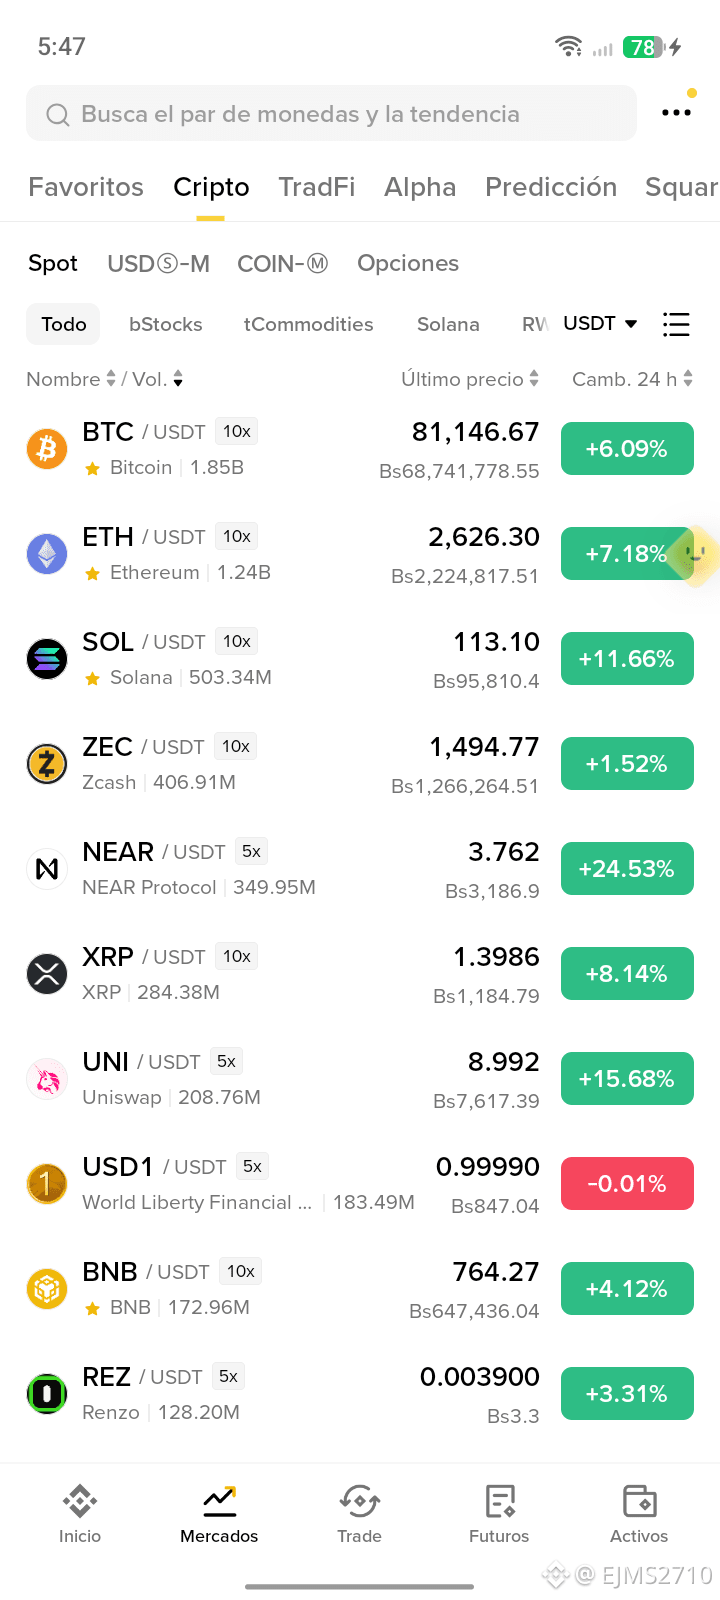Sort list by Último precio
Image resolution: width=720 pixels, height=1600 pixels.
pos(470,379)
